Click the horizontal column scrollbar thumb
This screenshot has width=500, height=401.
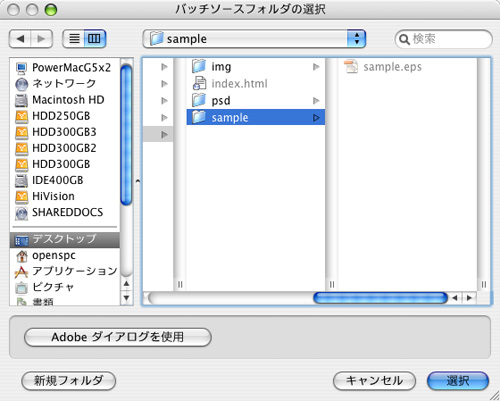tap(380, 298)
